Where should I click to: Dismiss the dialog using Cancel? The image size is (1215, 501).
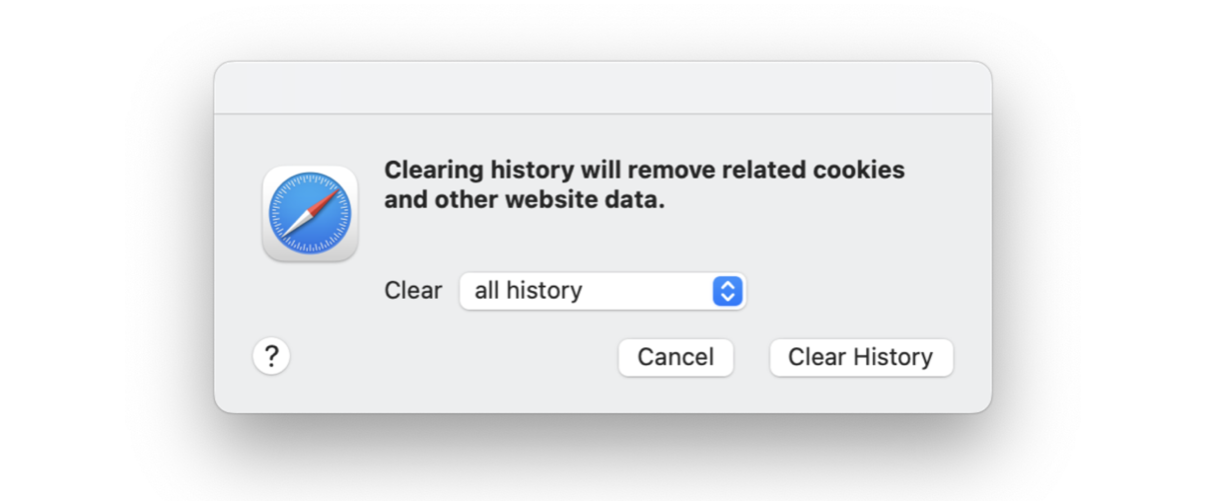tap(675, 357)
